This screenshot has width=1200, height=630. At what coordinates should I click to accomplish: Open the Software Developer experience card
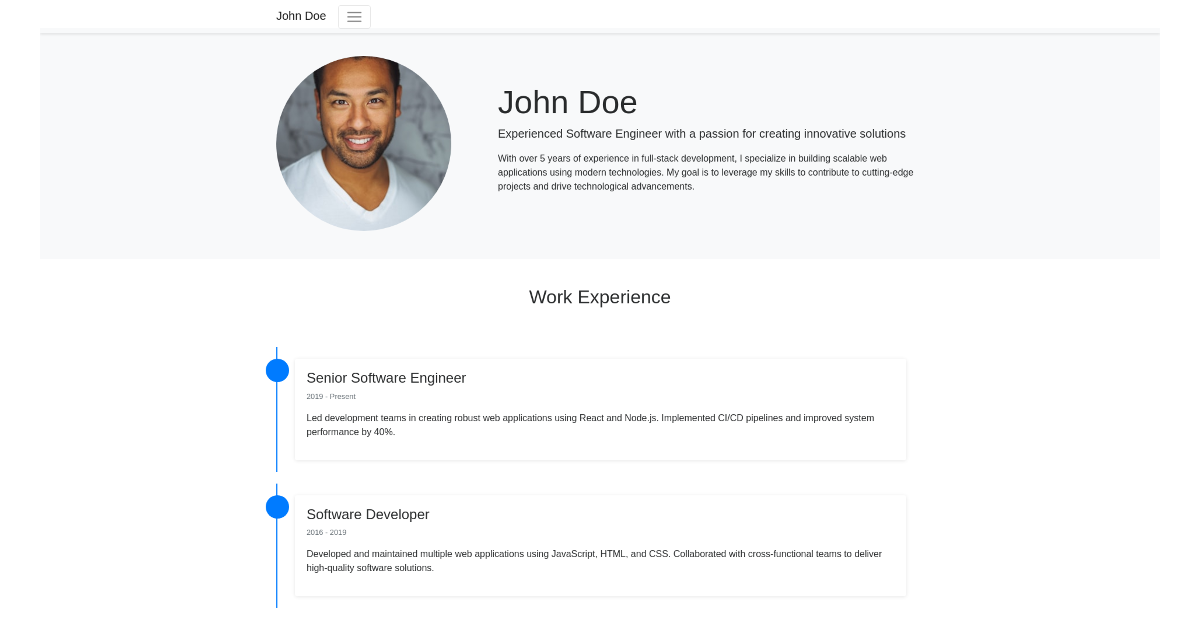coord(600,545)
